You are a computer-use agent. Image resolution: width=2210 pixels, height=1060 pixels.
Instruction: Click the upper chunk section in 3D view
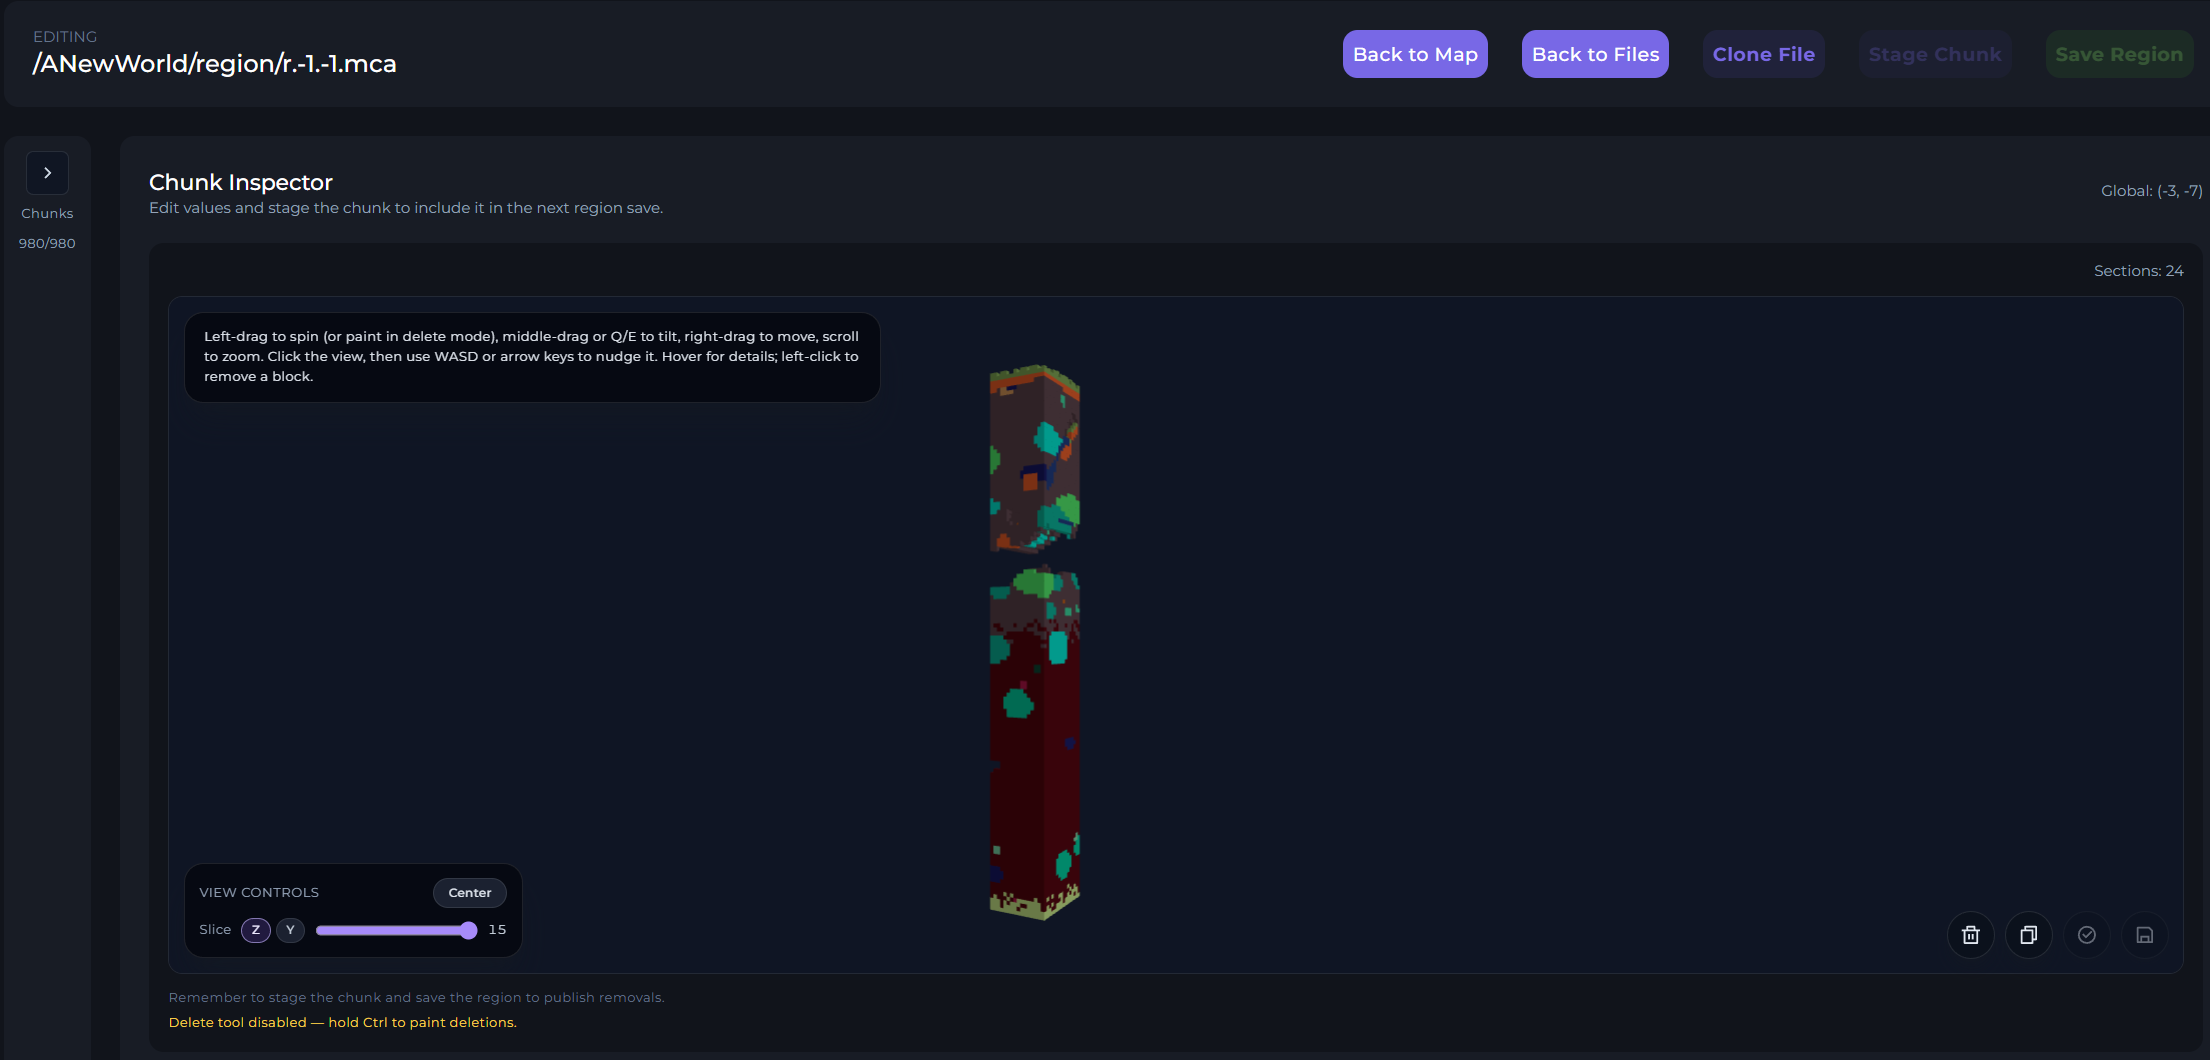(x=1034, y=458)
